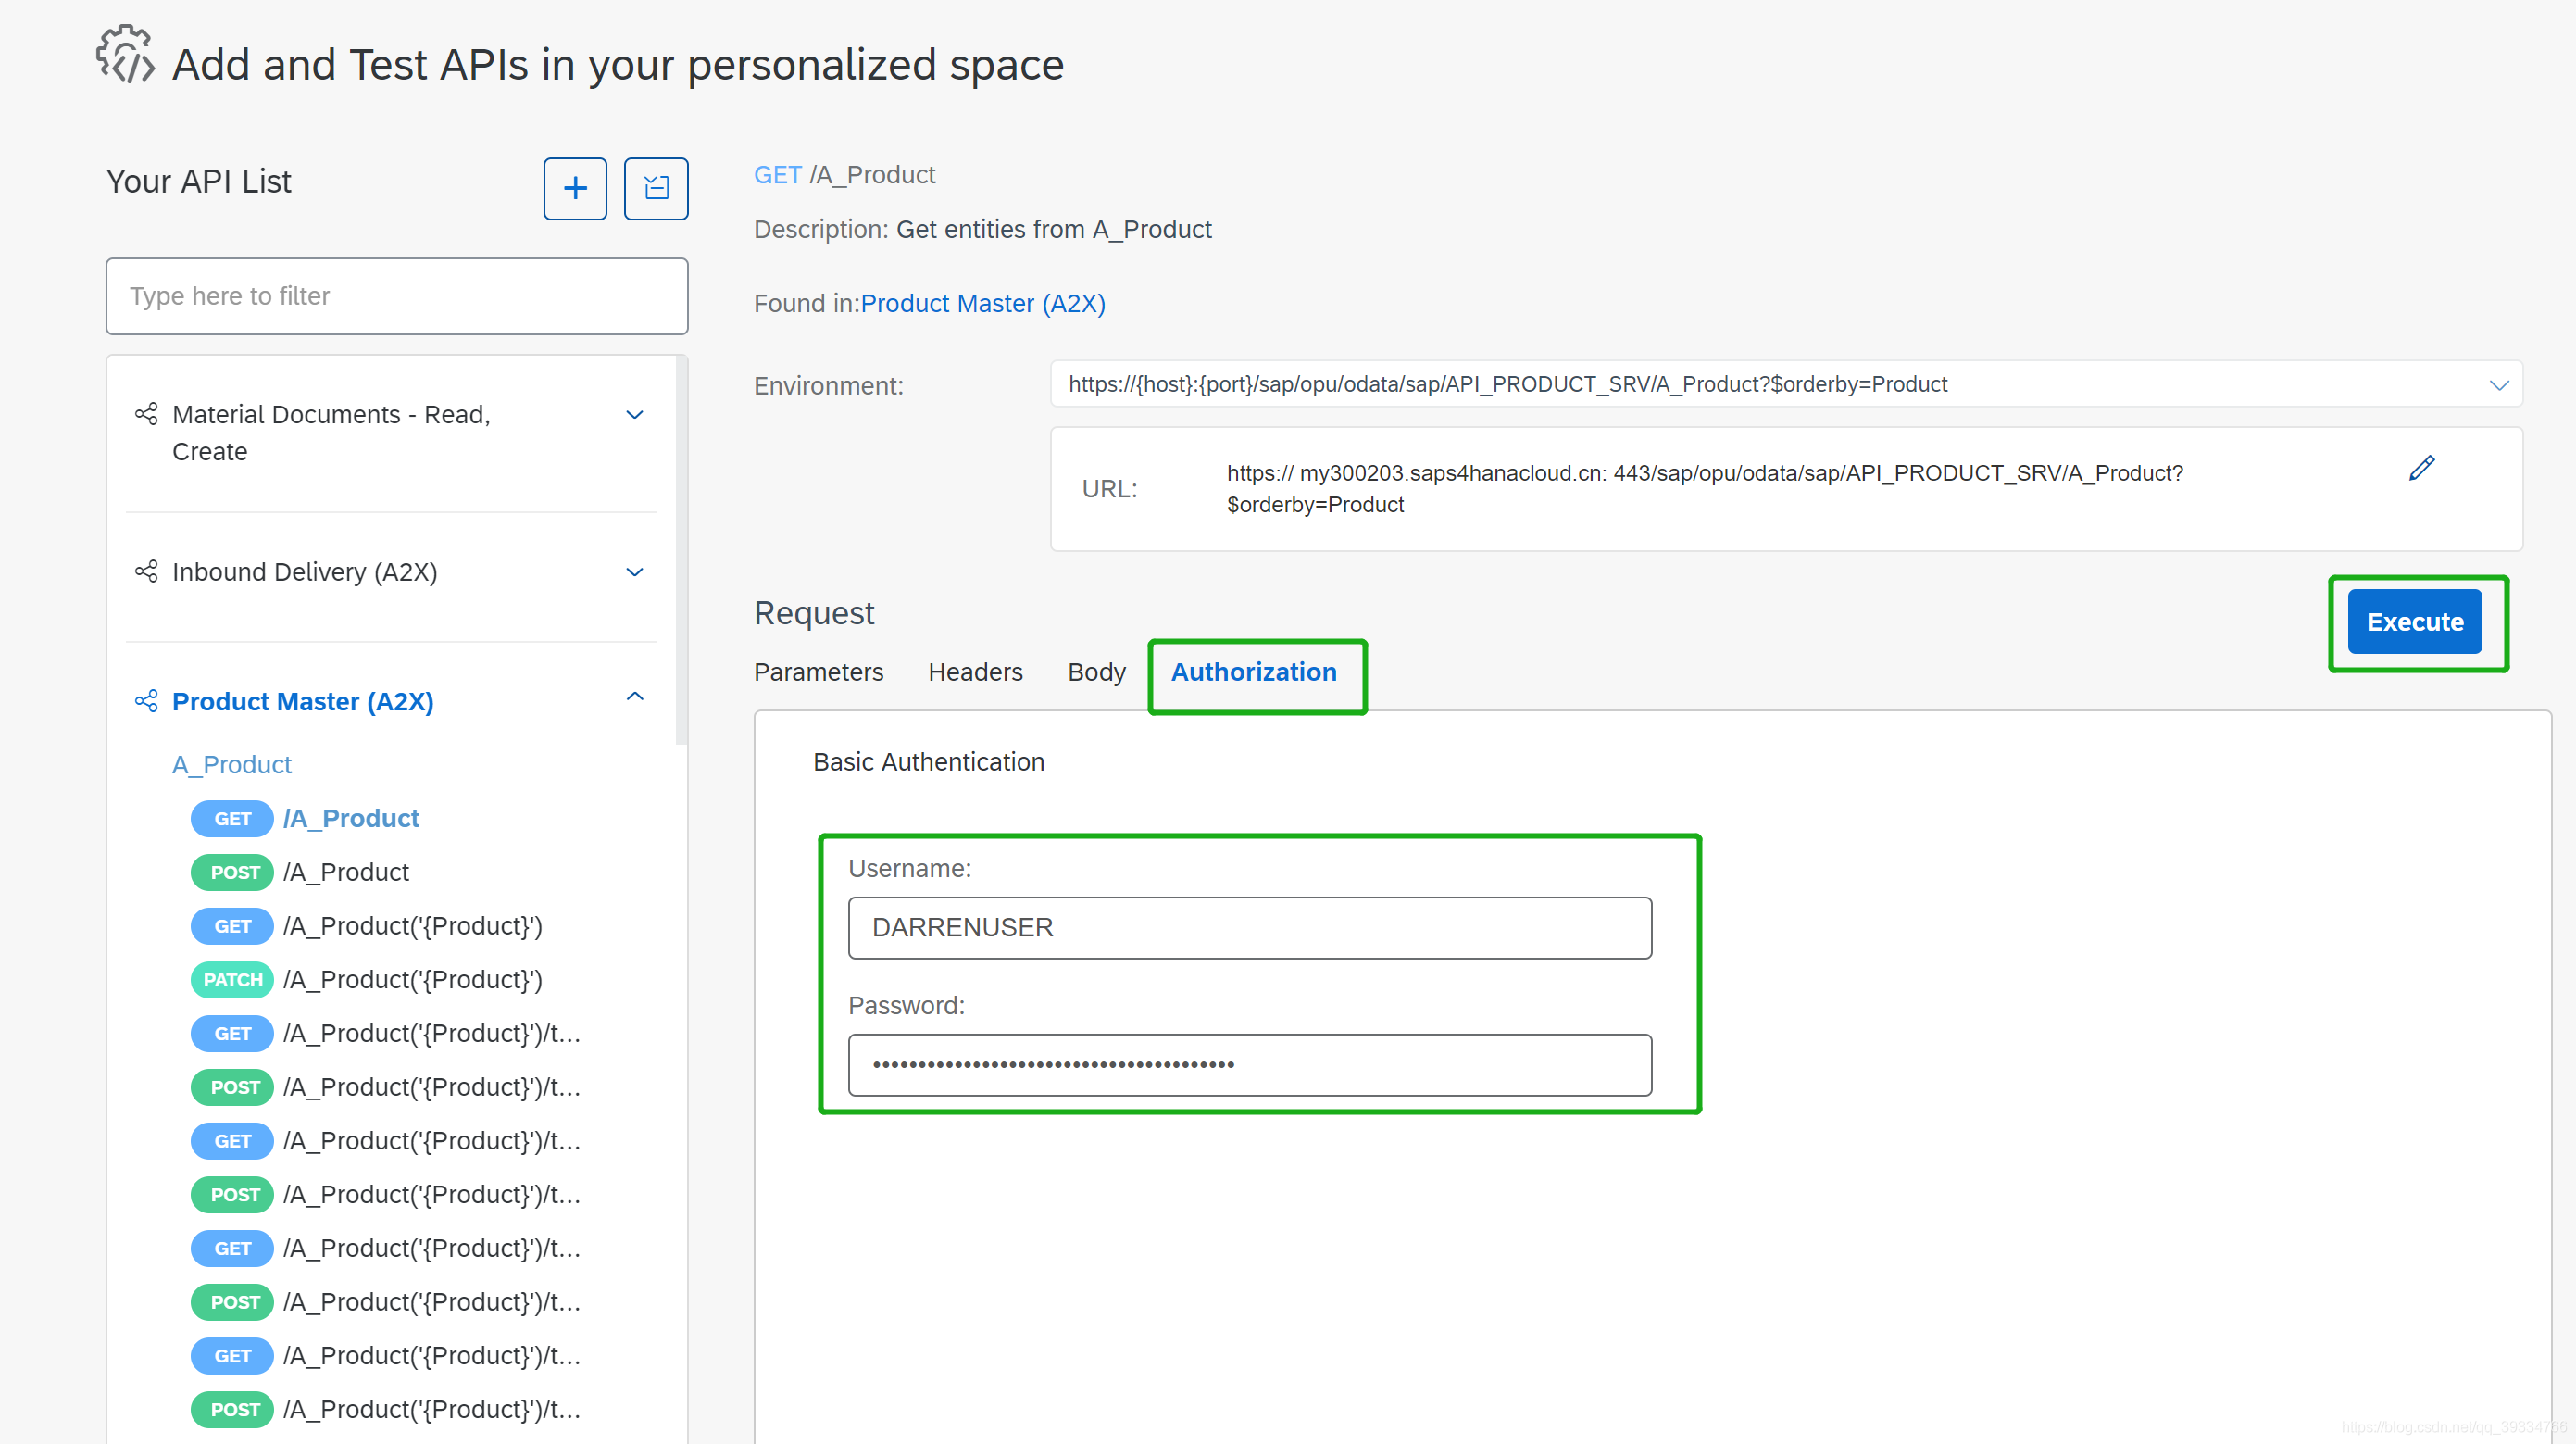
Task: Click the checklist icon beside the add button
Action: (656, 188)
